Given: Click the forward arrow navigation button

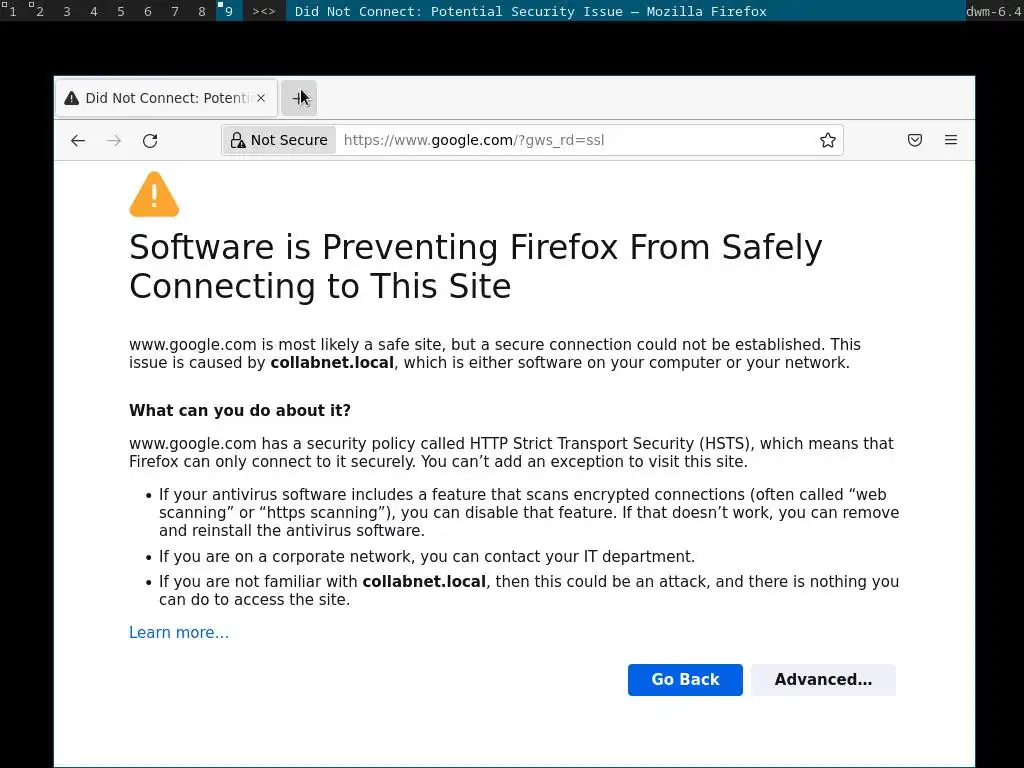Looking at the screenshot, I should (x=114, y=141).
